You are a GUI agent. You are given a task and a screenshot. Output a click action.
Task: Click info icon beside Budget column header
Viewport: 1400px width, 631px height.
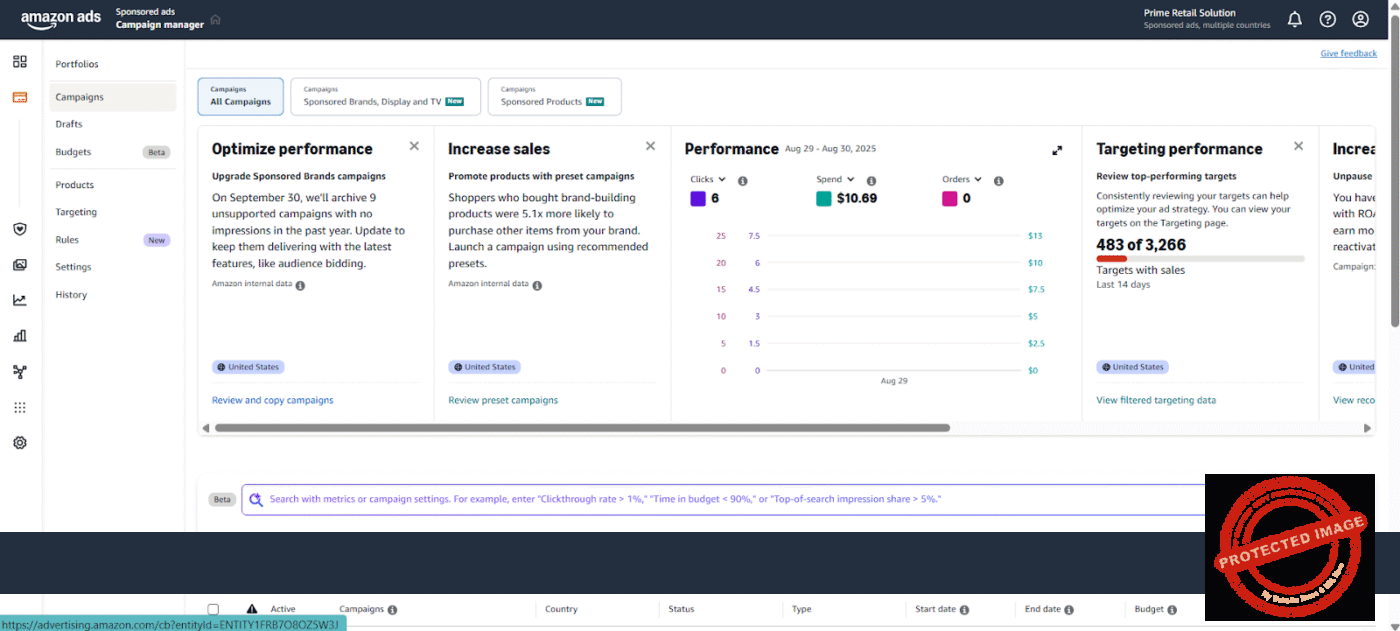click(x=1172, y=610)
